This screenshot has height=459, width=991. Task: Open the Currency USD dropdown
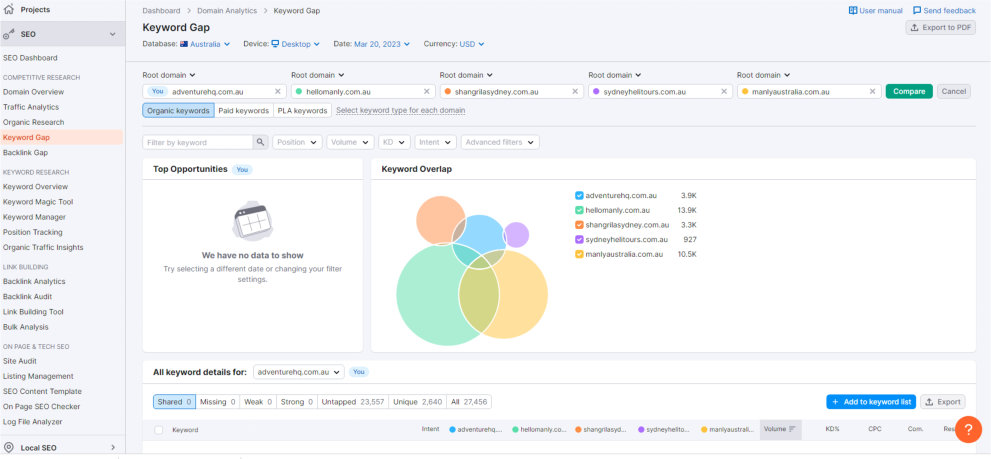coord(472,44)
